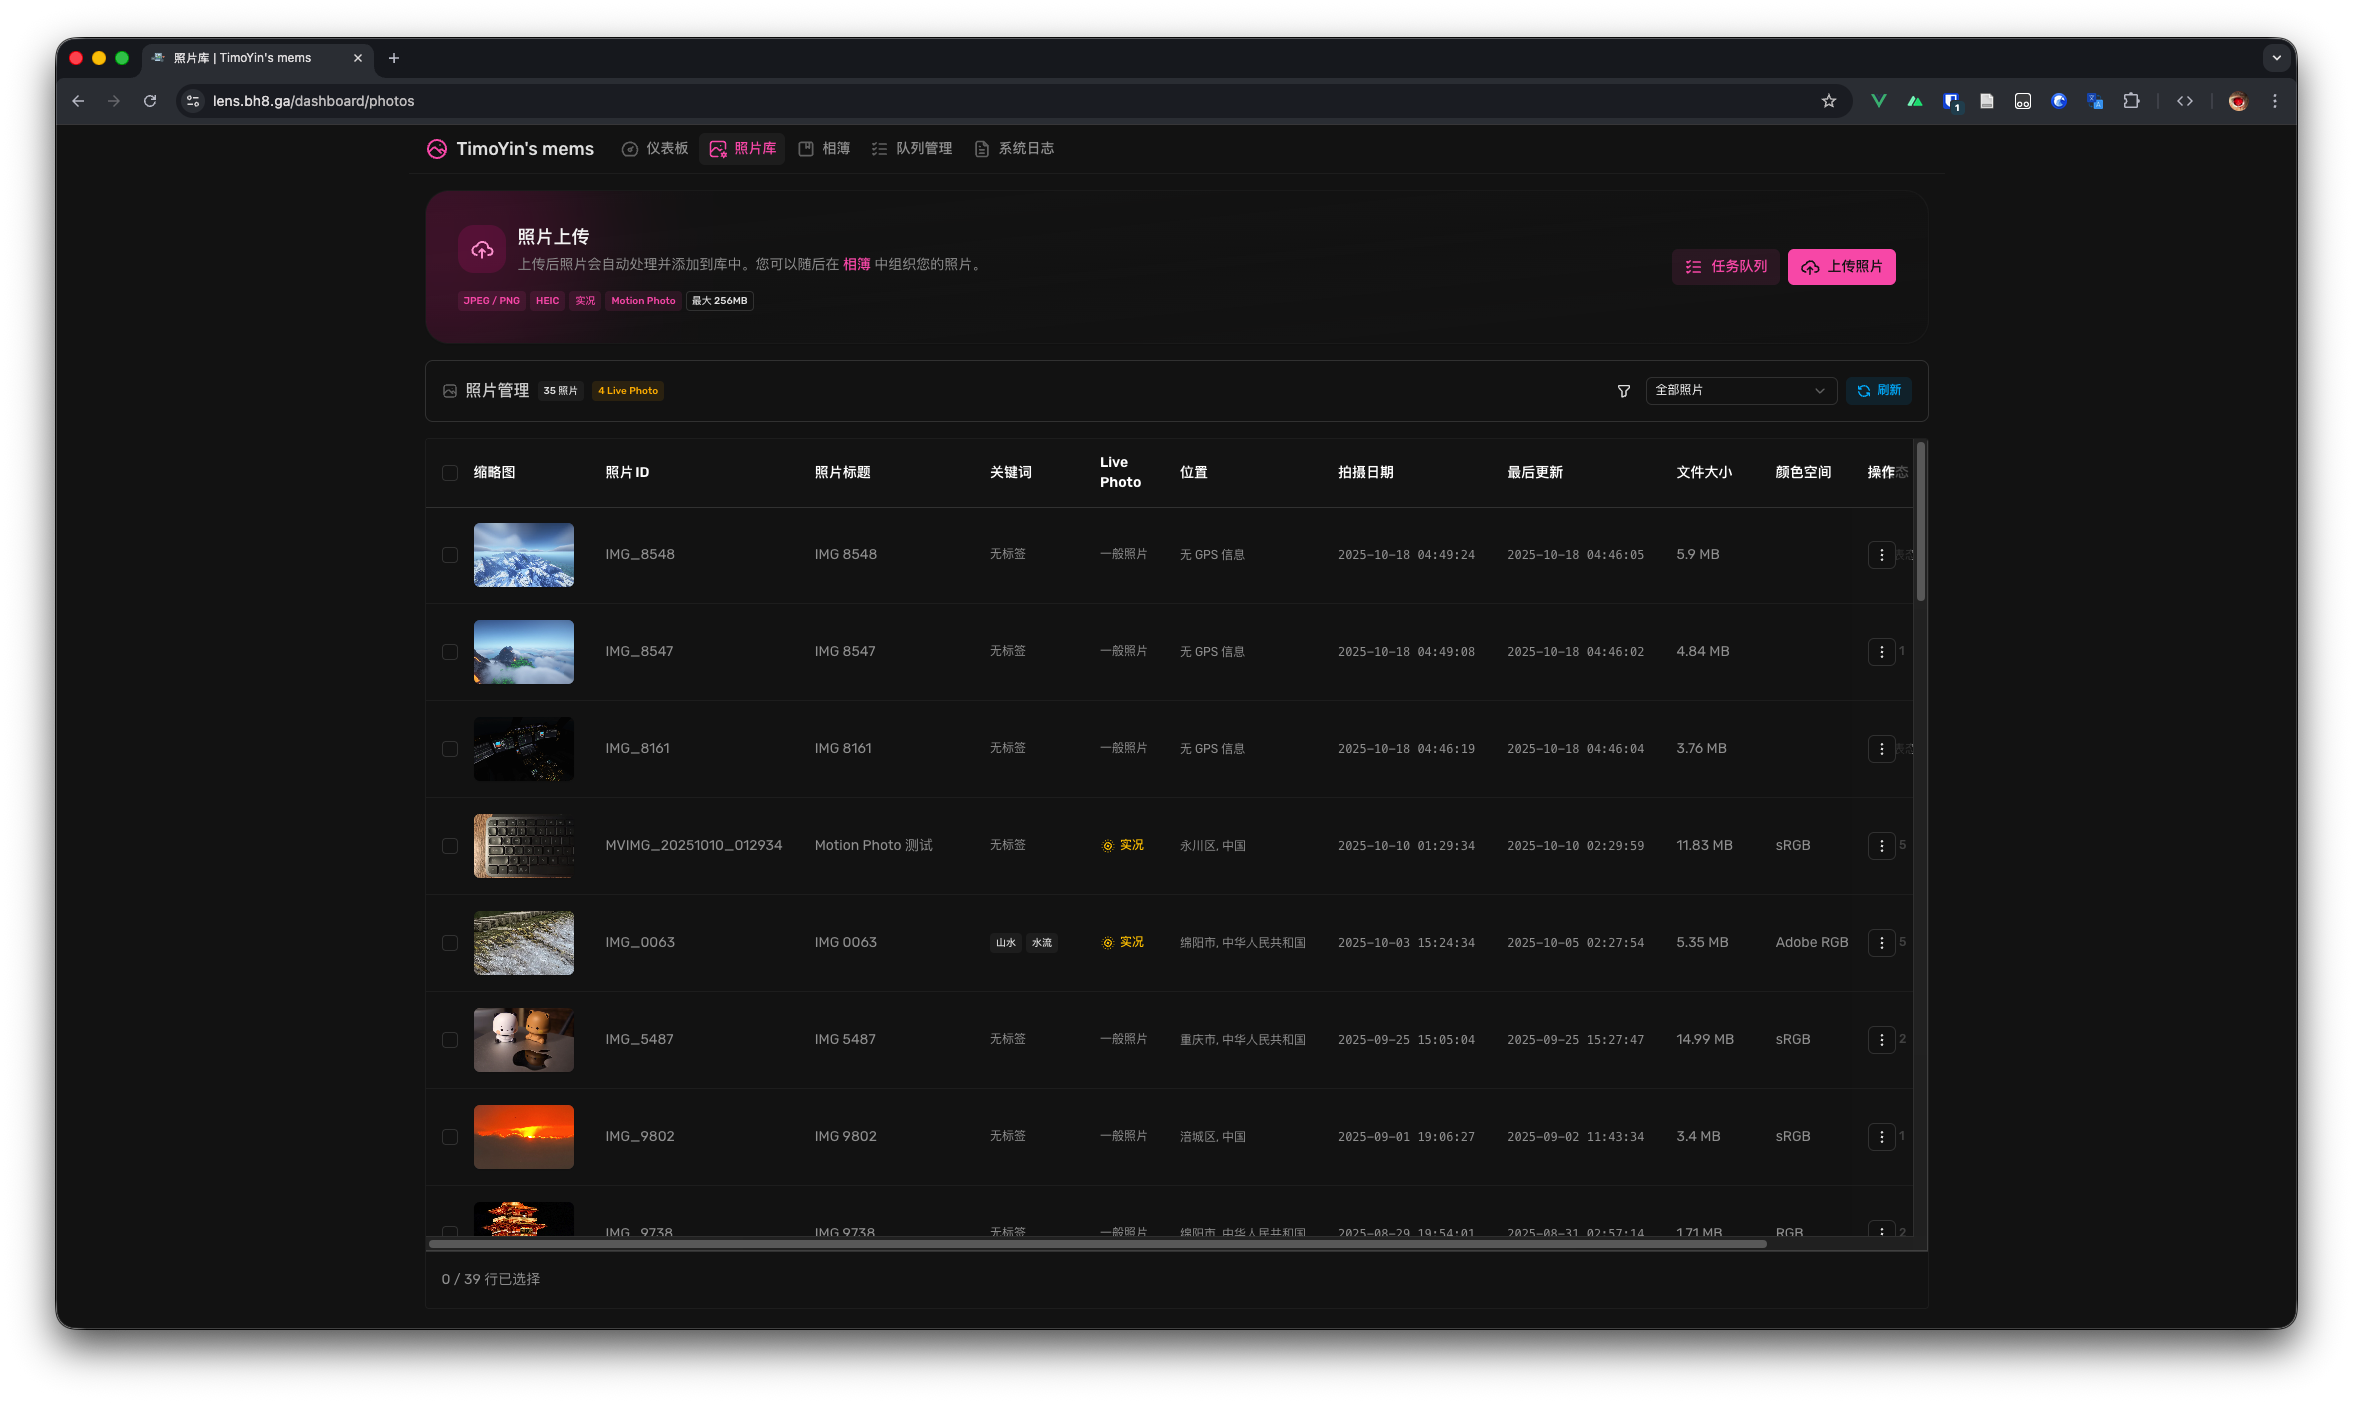Viewport: 2353px width, 1403px height.
Task: Expand the 全部照片 filter dropdown
Action: pos(1740,391)
